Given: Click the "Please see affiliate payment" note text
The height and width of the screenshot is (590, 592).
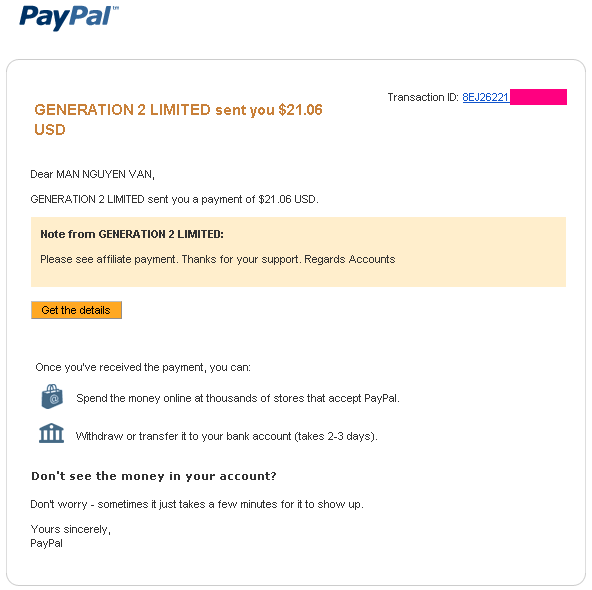Looking at the screenshot, I should tap(217, 259).
